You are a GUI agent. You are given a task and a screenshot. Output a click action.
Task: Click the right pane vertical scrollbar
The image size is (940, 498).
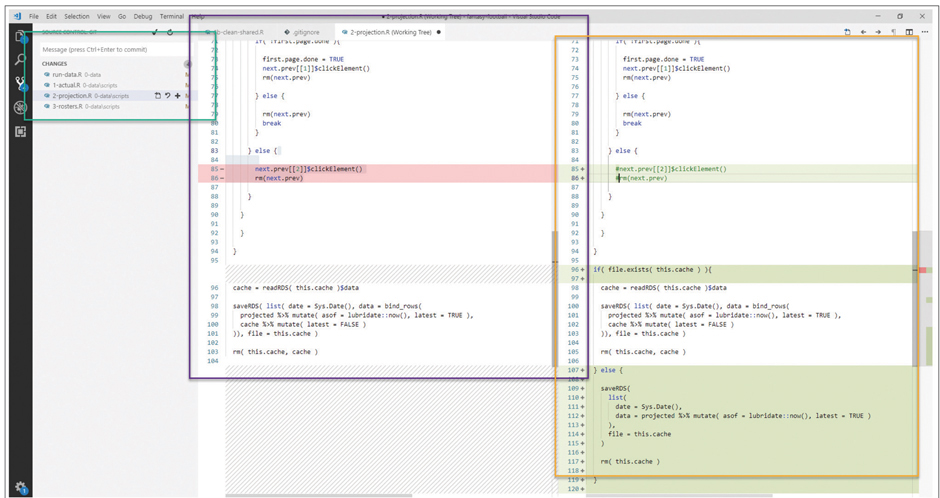(x=915, y=298)
